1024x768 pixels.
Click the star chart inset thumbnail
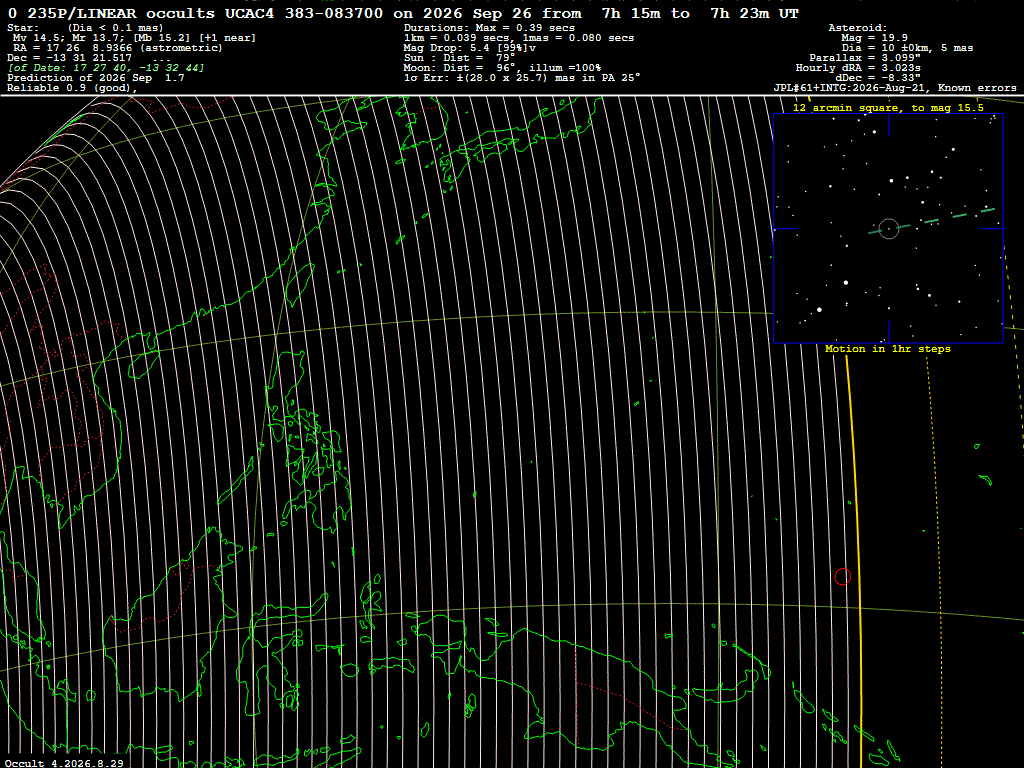[888, 228]
